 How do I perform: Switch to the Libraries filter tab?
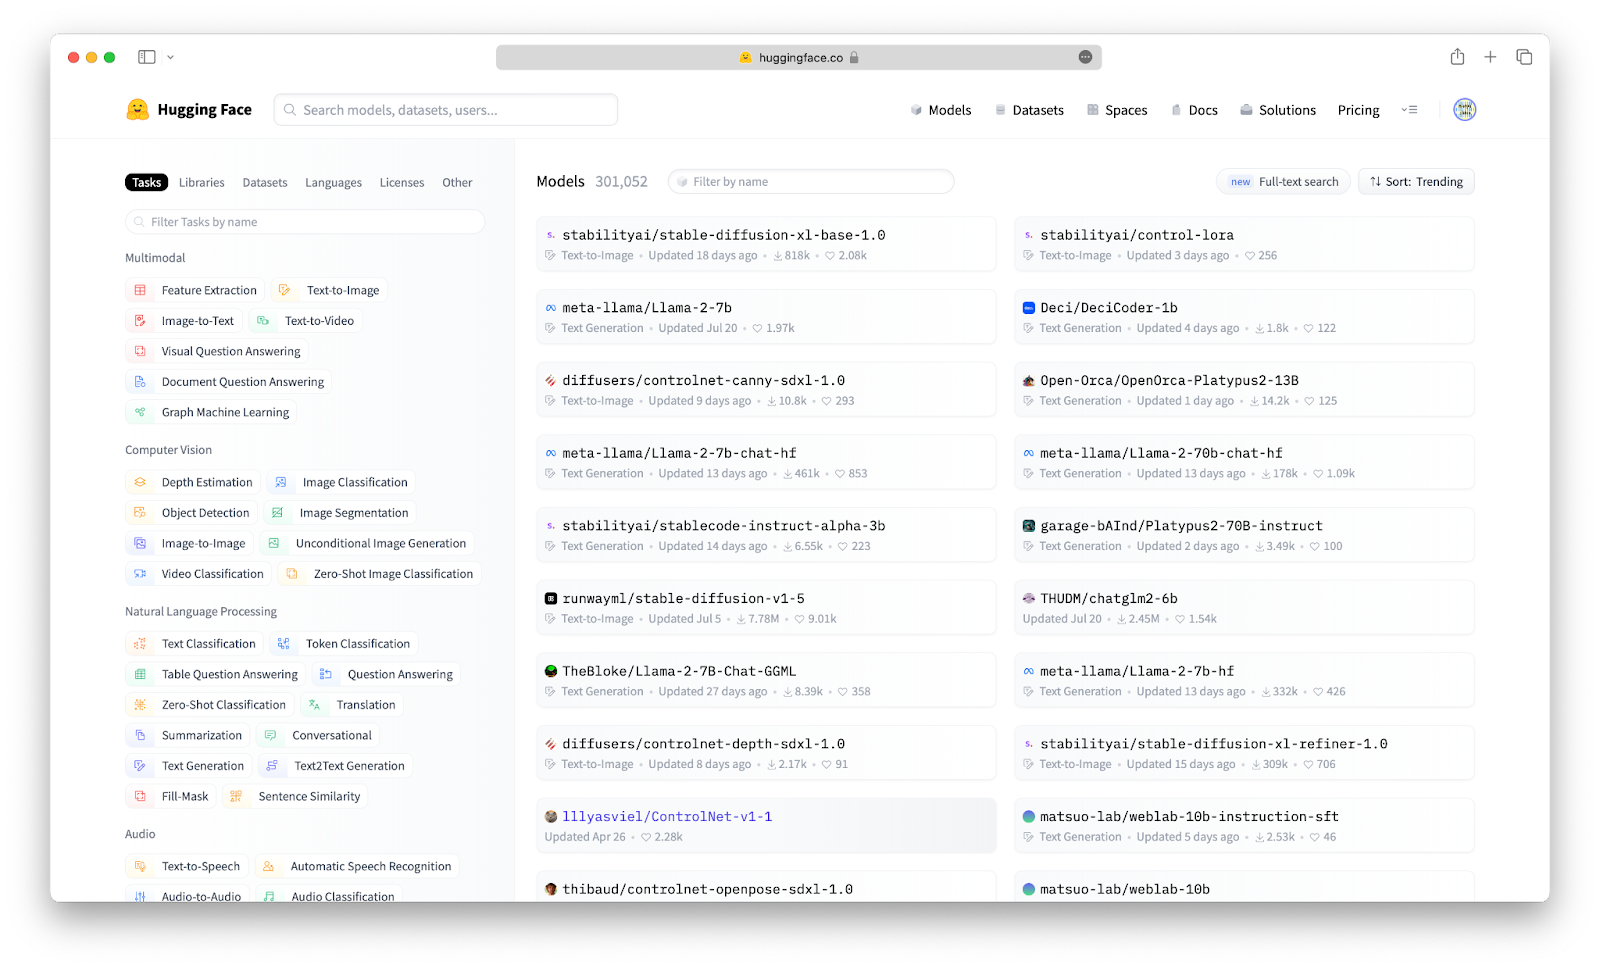tap(202, 182)
